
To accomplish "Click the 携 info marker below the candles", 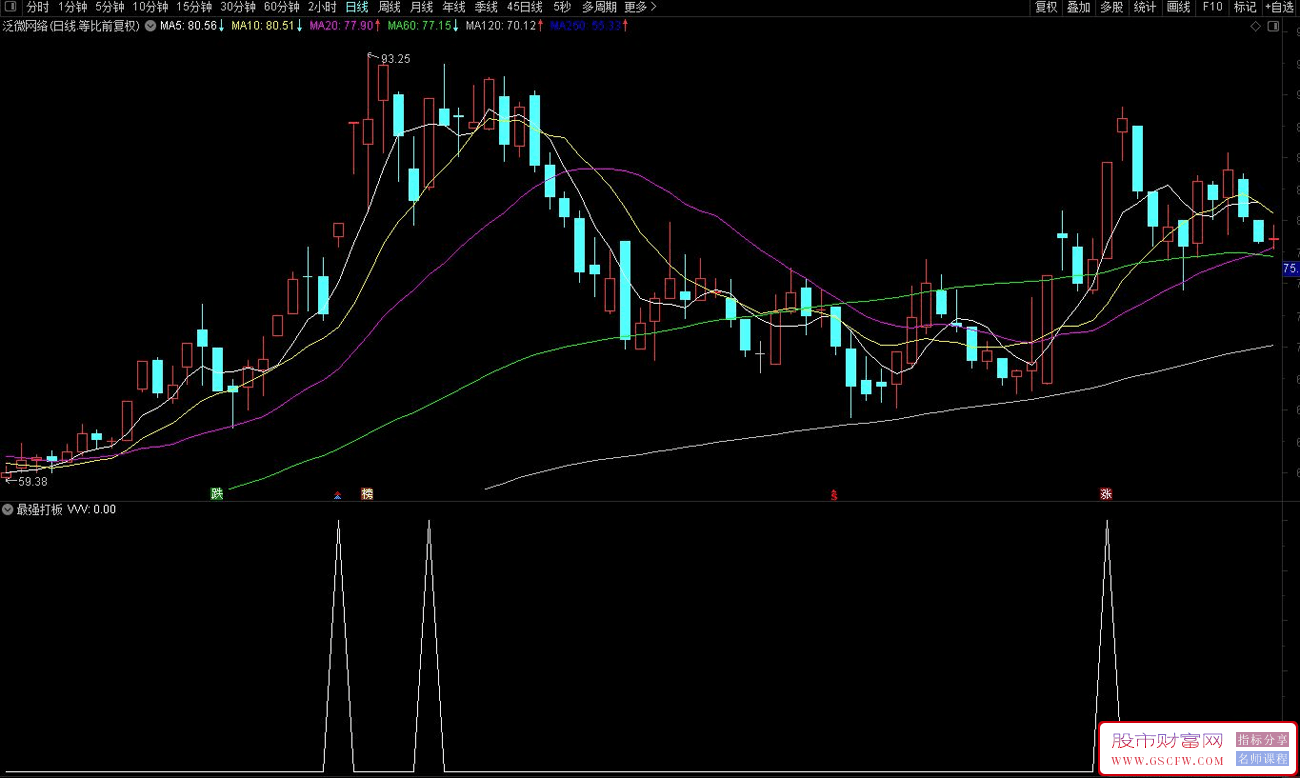I will [x=367, y=494].
